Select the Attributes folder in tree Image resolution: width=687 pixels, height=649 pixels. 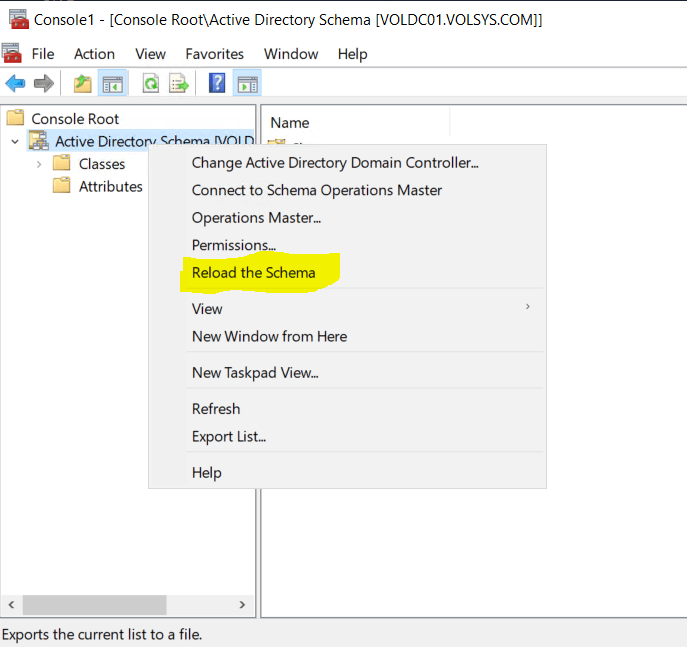coord(110,186)
